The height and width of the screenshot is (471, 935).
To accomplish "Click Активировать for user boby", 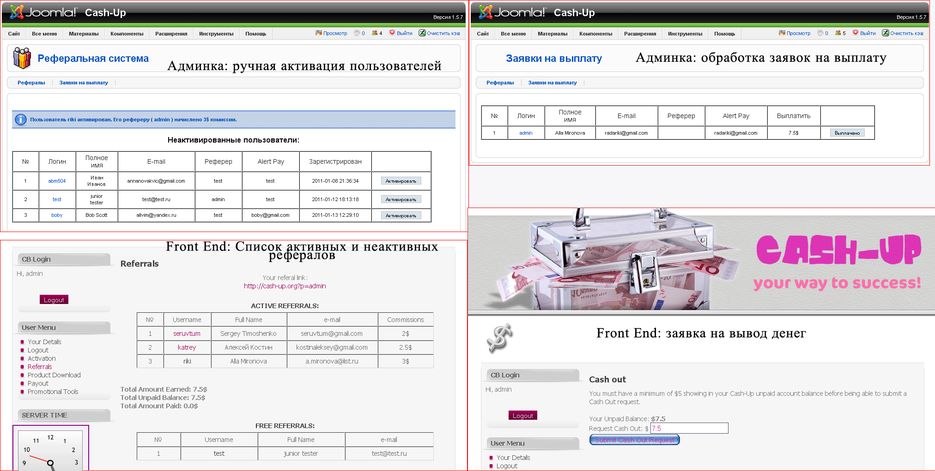I will 401,215.
